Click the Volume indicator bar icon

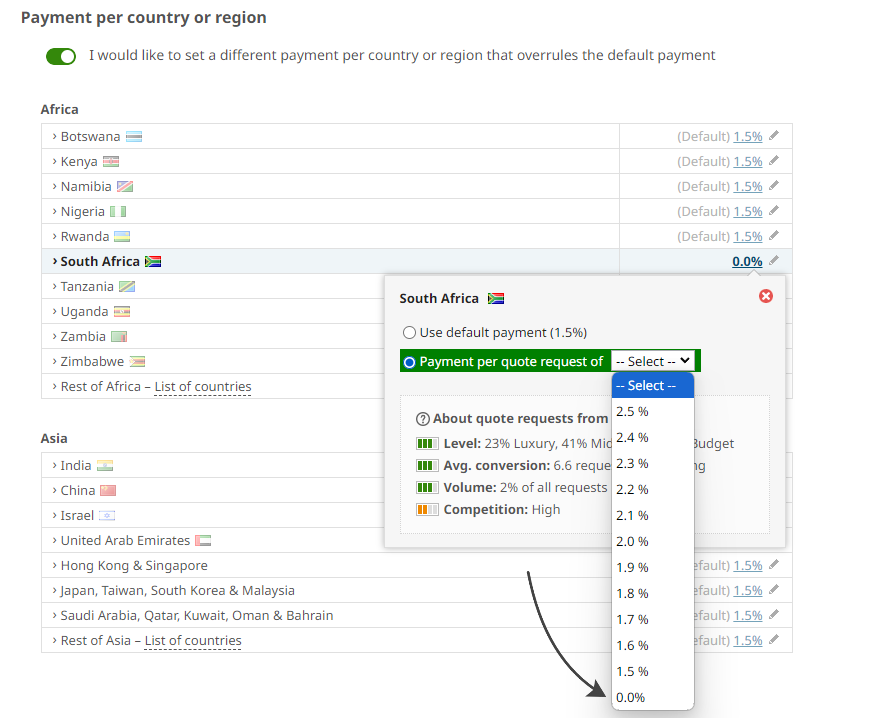428,487
